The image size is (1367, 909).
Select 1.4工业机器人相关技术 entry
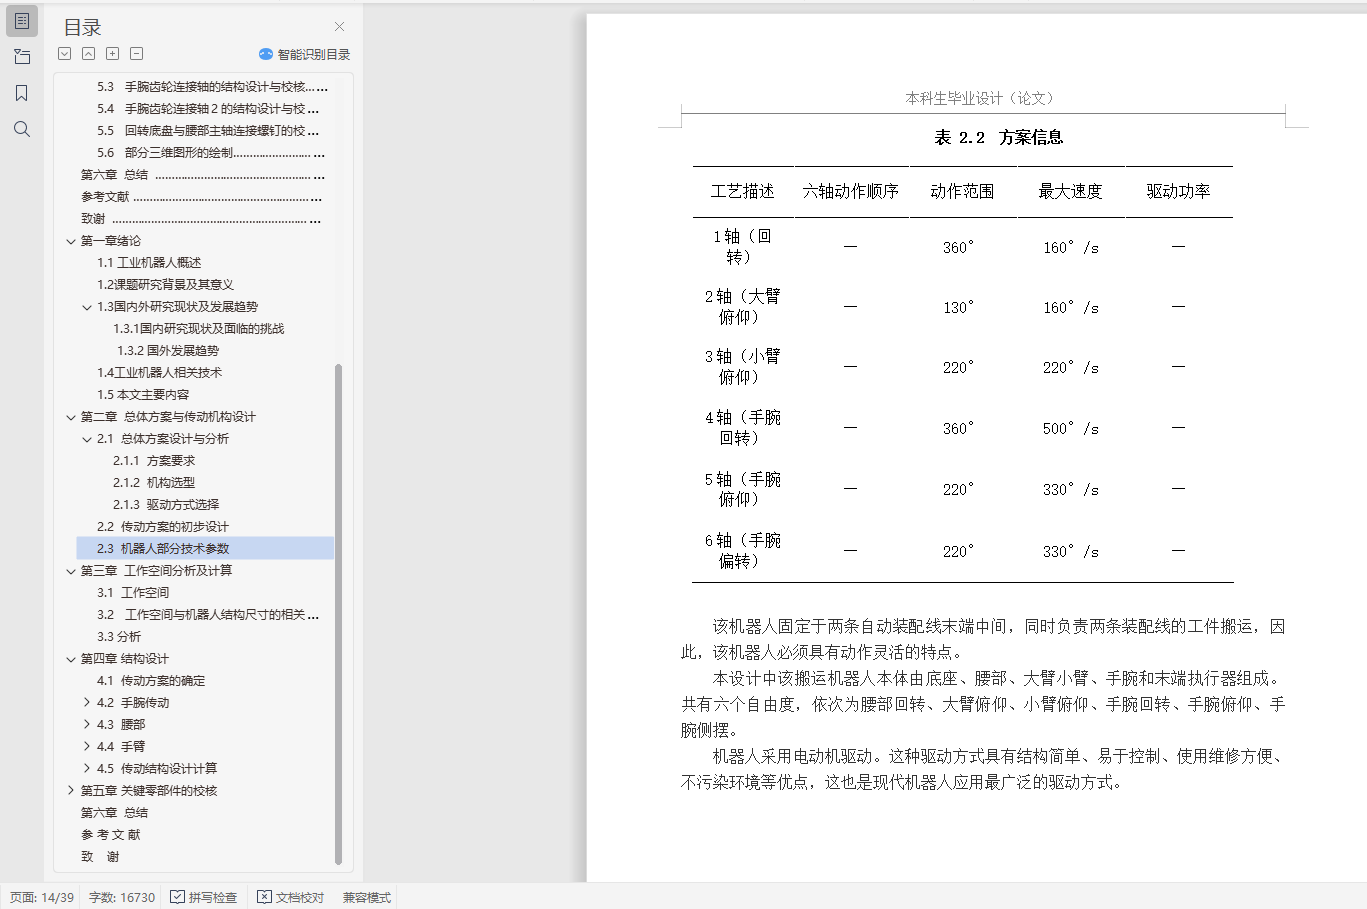(x=159, y=373)
